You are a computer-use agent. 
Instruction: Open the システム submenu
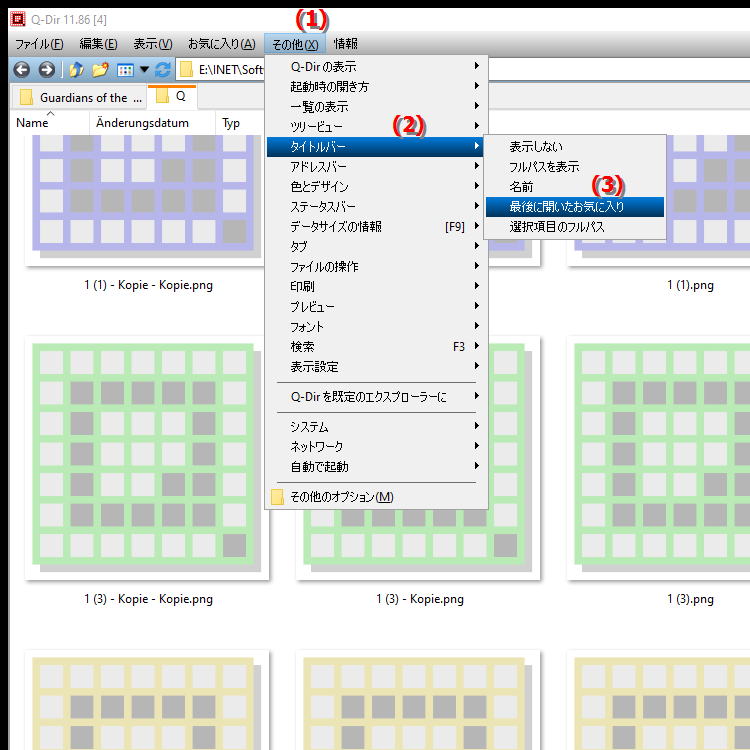375,427
